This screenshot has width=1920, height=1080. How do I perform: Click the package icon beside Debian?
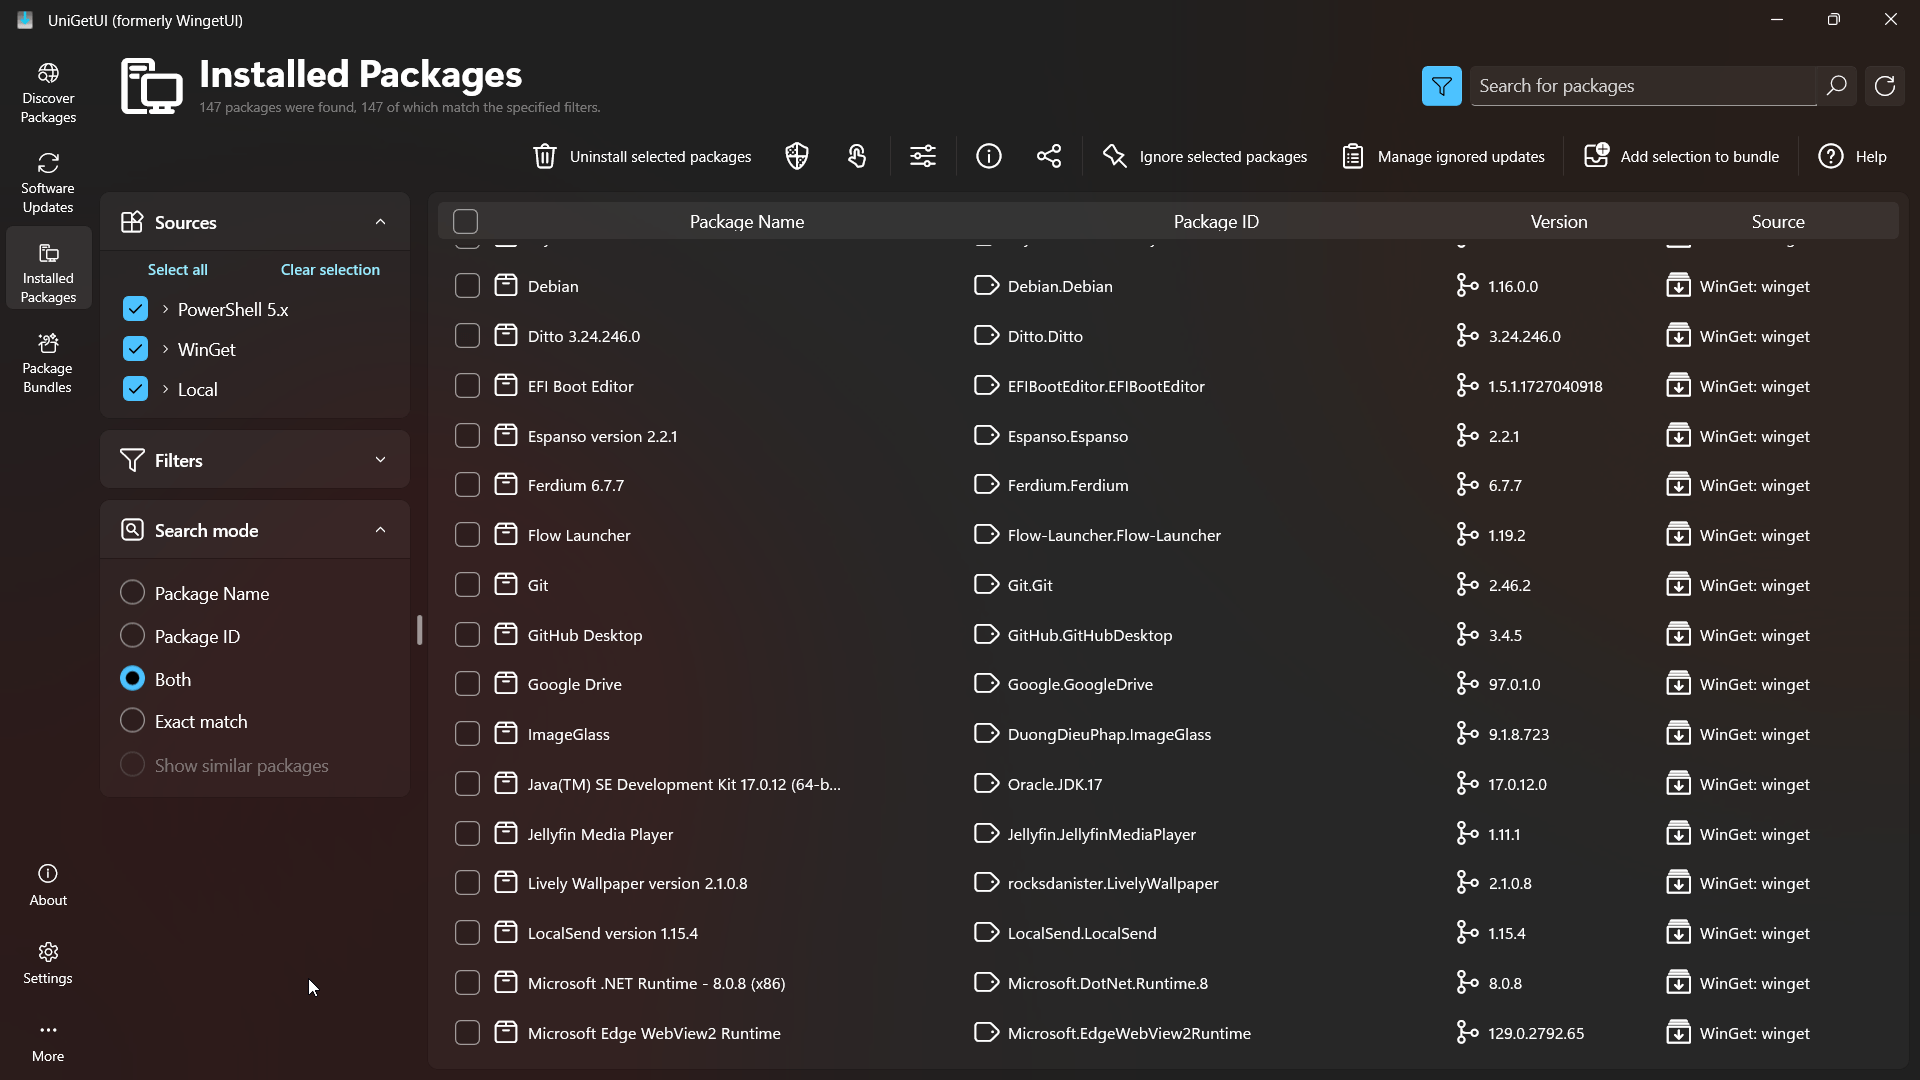[506, 285]
